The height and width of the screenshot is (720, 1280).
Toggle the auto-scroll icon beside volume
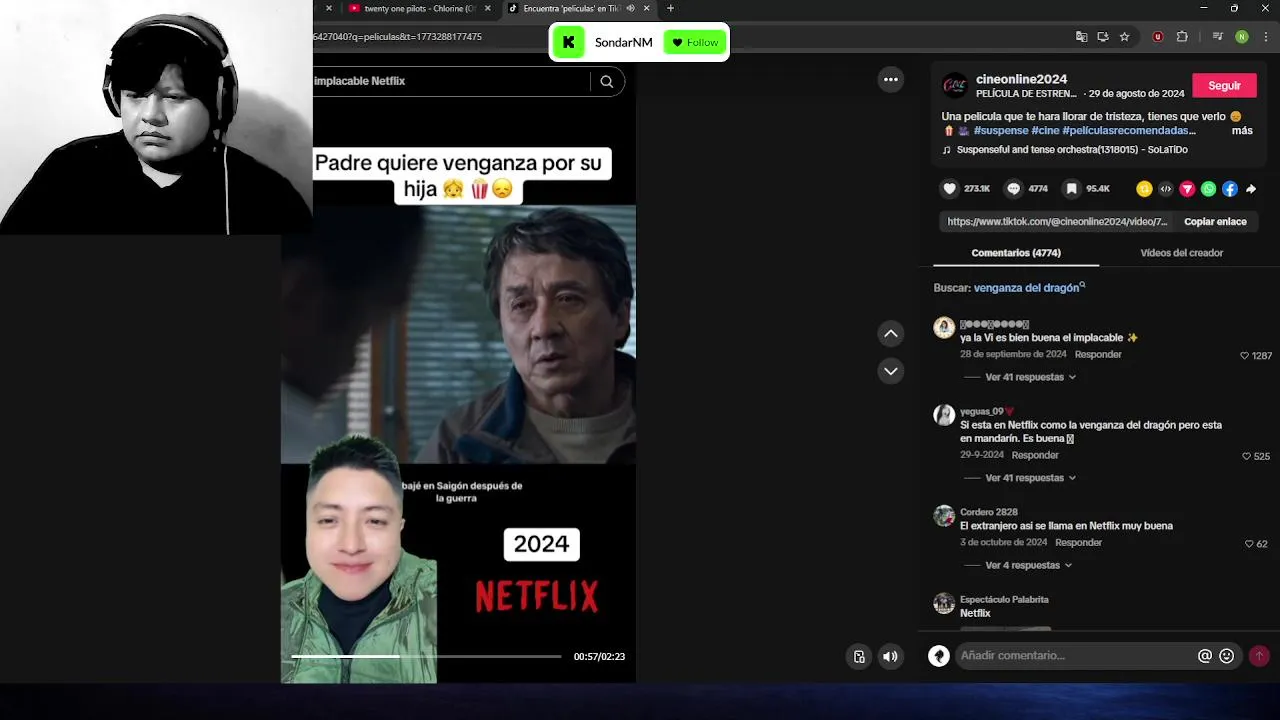click(859, 656)
